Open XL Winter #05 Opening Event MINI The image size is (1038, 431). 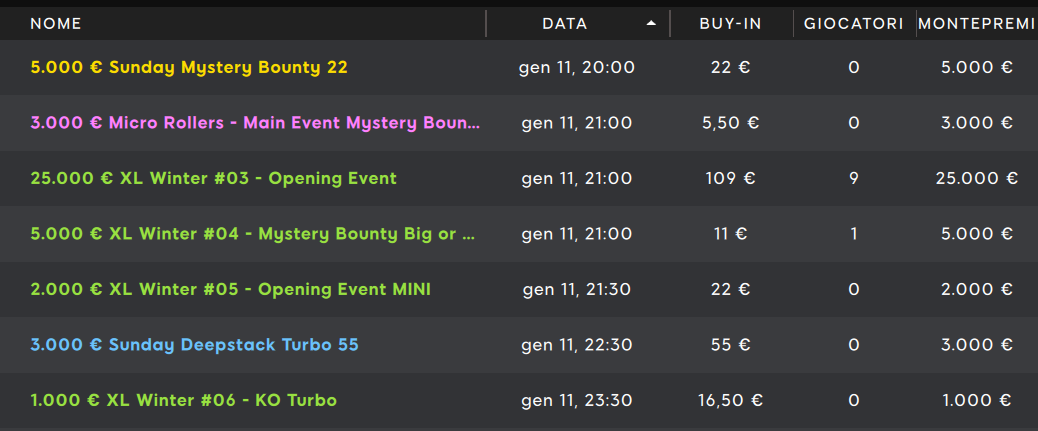click(231, 290)
